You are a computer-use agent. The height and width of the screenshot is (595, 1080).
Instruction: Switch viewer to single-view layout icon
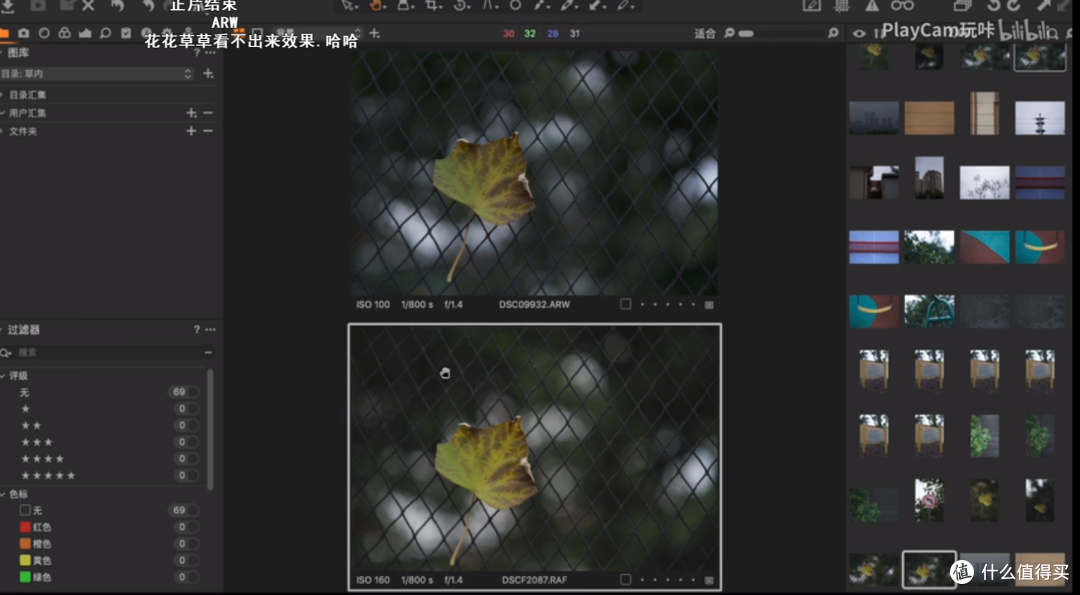[x=257, y=33]
